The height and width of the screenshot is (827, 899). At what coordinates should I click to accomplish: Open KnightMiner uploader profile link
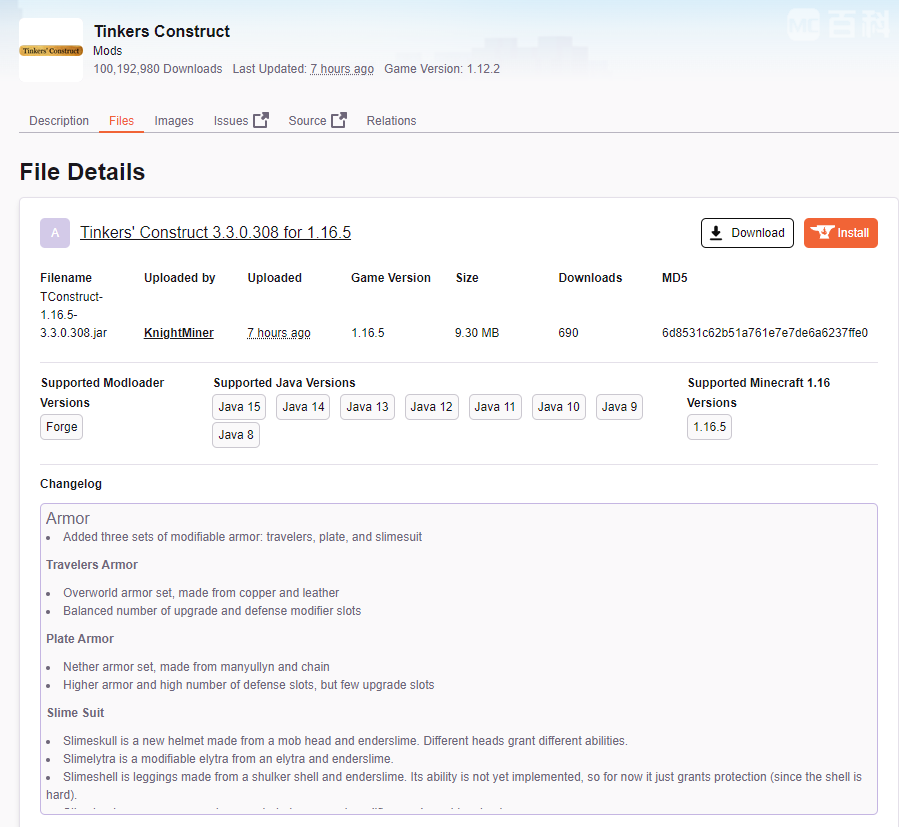point(179,333)
